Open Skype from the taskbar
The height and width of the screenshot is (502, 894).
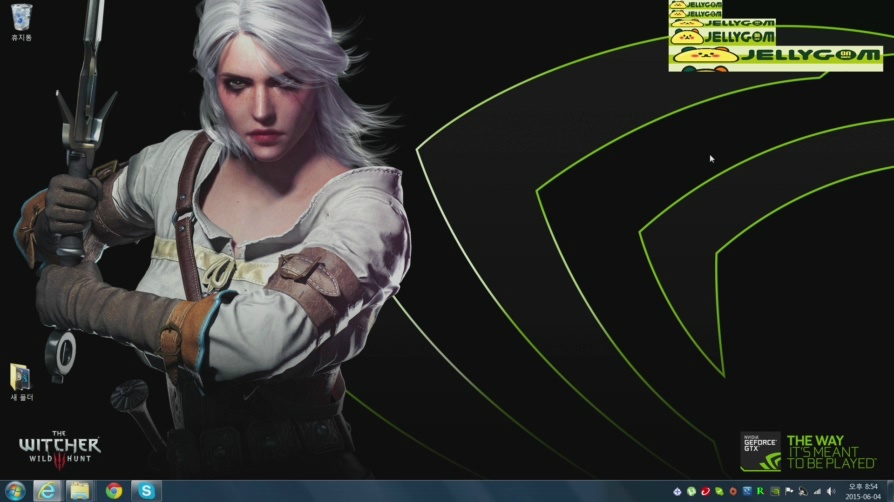[146, 491]
